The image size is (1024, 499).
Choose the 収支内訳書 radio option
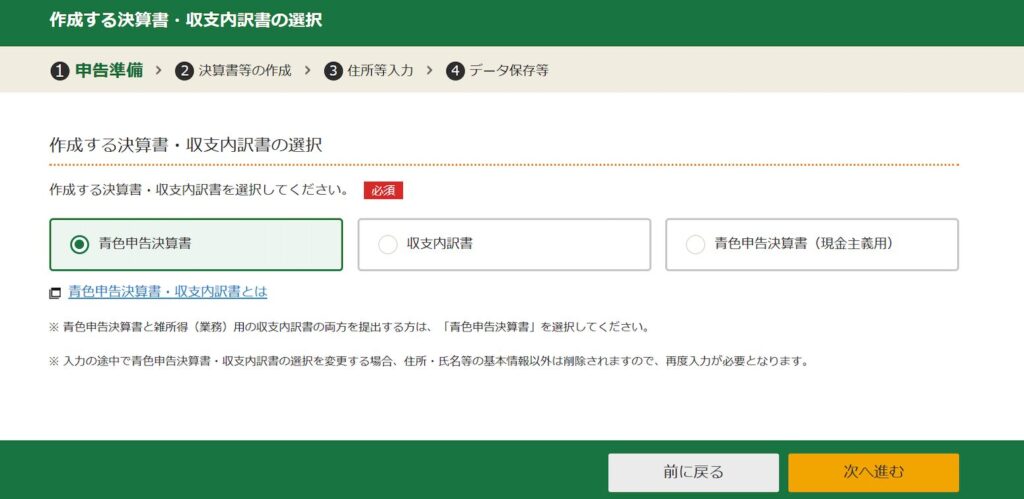pyautogui.click(x=388, y=245)
